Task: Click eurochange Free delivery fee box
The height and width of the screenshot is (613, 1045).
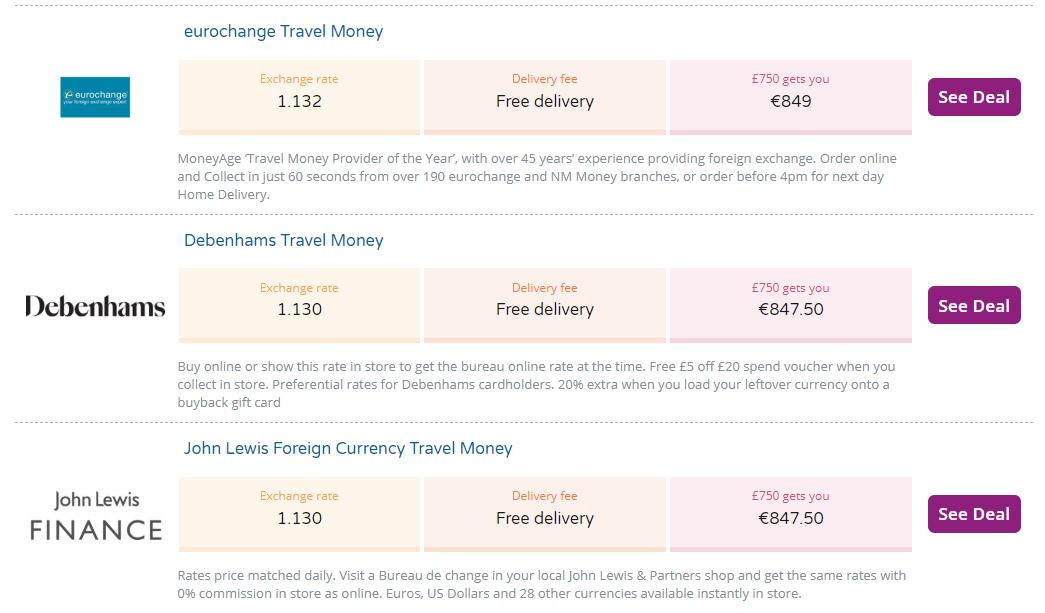Action: [544, 96]
